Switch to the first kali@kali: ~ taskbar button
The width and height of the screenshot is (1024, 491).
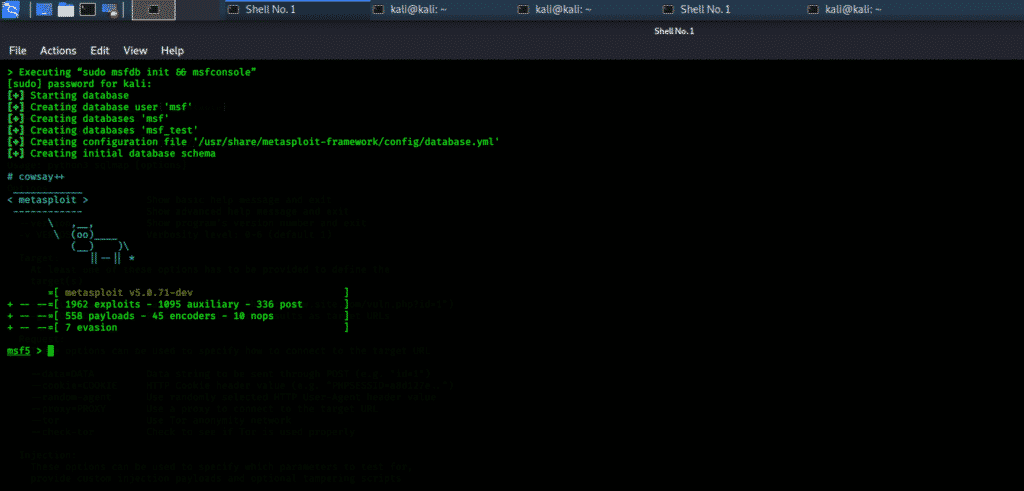click(x=443, y=9)
